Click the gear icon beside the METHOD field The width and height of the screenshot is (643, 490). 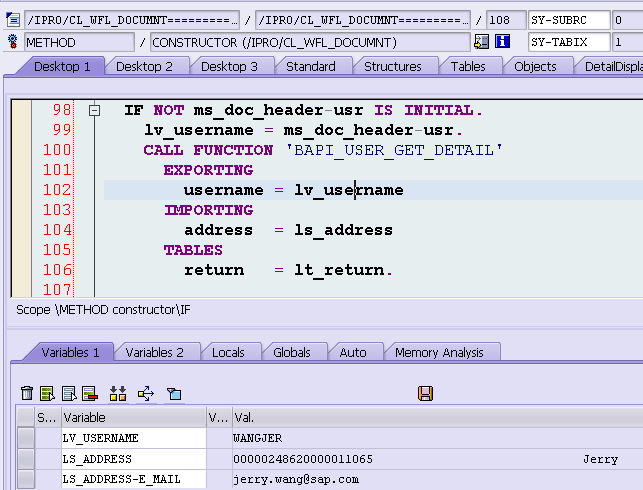[x=13, y=41]
